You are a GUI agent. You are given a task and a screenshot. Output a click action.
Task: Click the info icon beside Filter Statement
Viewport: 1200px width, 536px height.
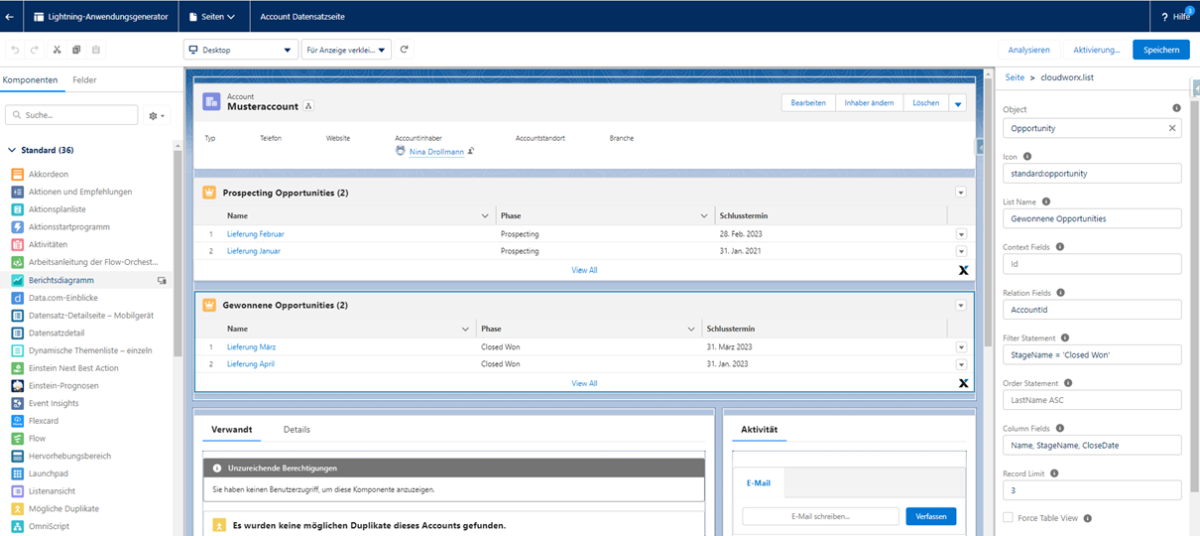tap(1064, 338)
